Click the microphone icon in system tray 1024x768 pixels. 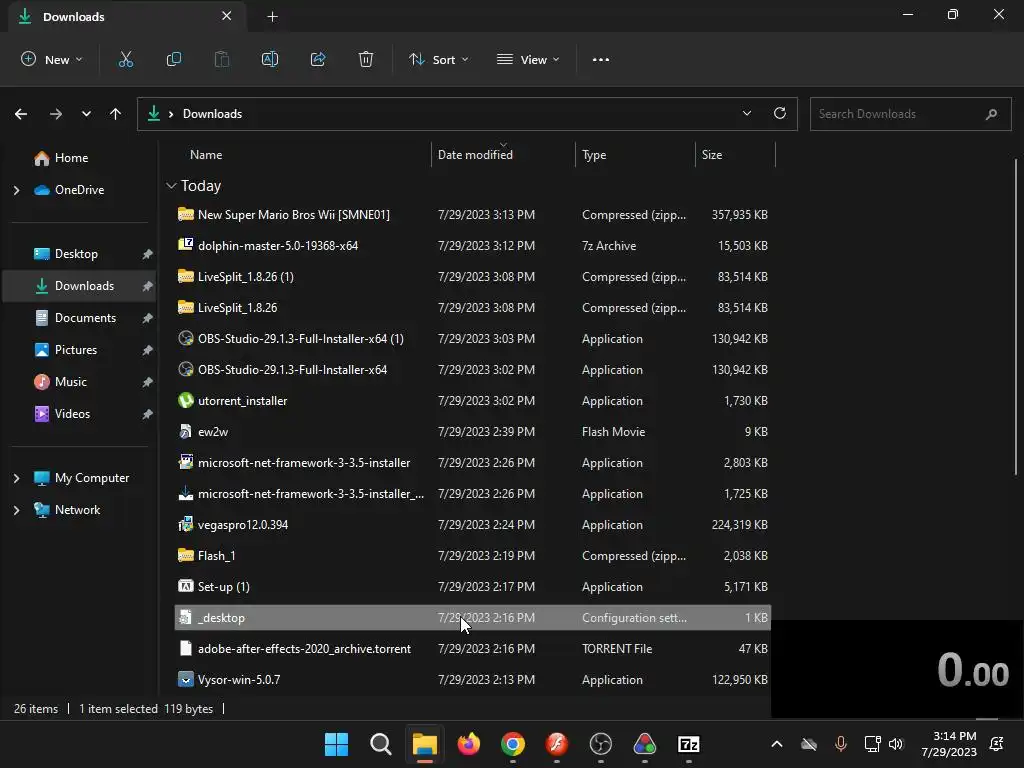(840, 744)
